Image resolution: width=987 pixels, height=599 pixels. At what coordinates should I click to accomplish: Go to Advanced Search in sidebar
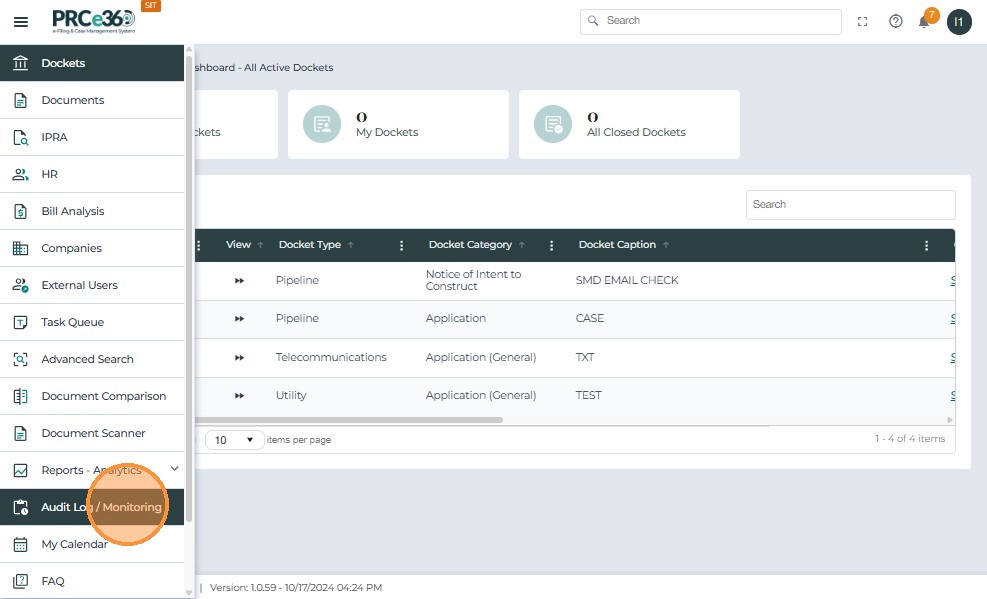pos(87,359)
